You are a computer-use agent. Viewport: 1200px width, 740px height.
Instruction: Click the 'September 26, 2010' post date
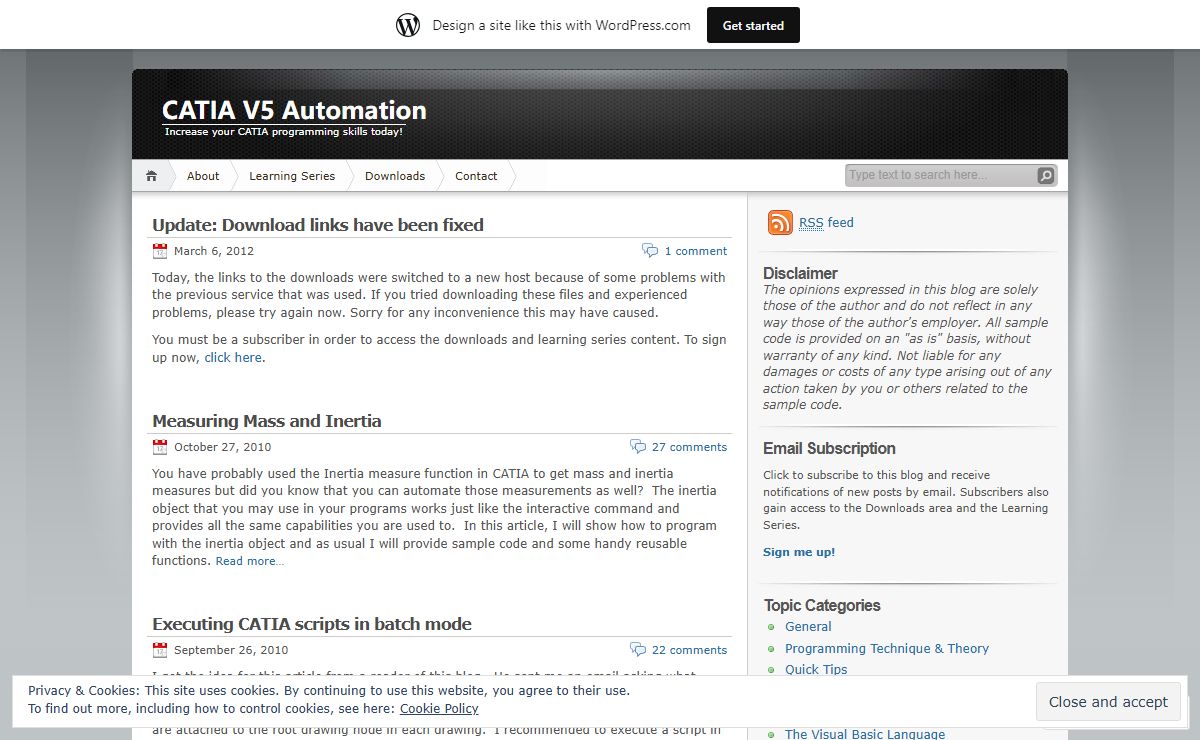tap(231, 650)
